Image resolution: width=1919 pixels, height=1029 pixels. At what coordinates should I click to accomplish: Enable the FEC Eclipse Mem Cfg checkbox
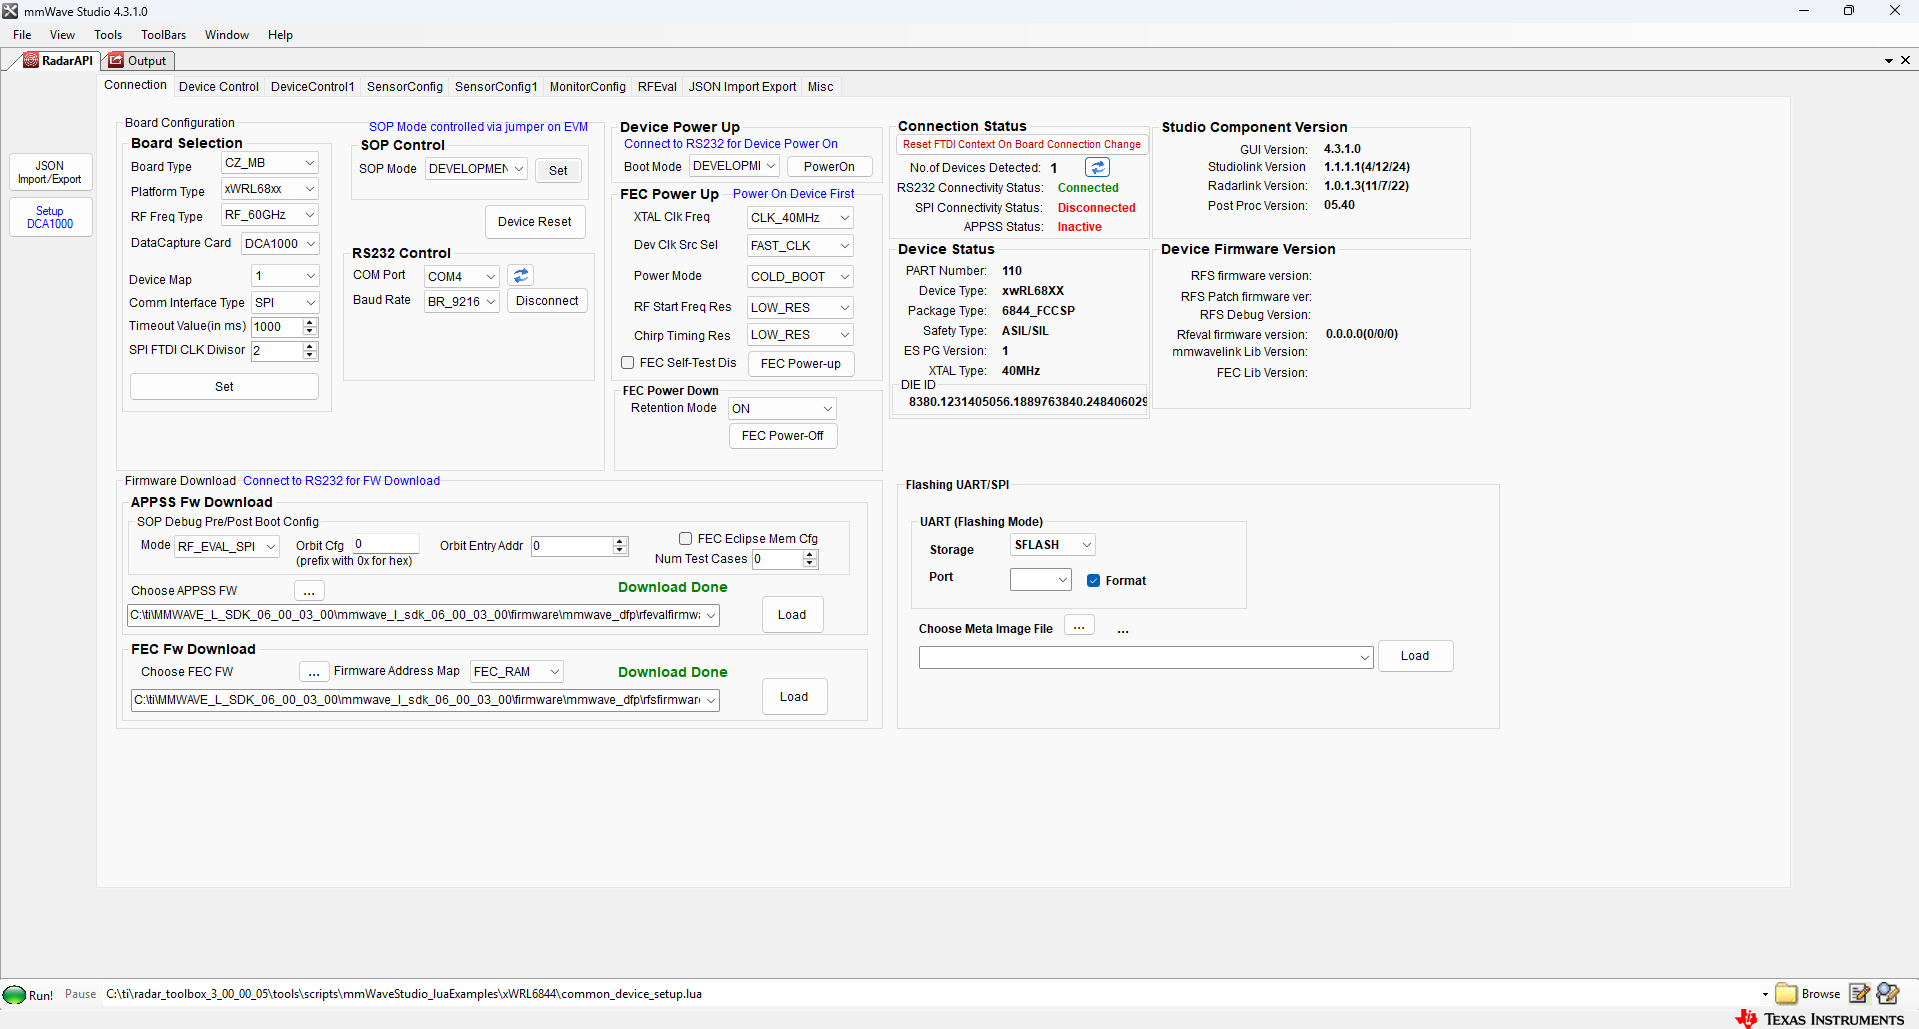pyautogui.click(x=686, y=539)
